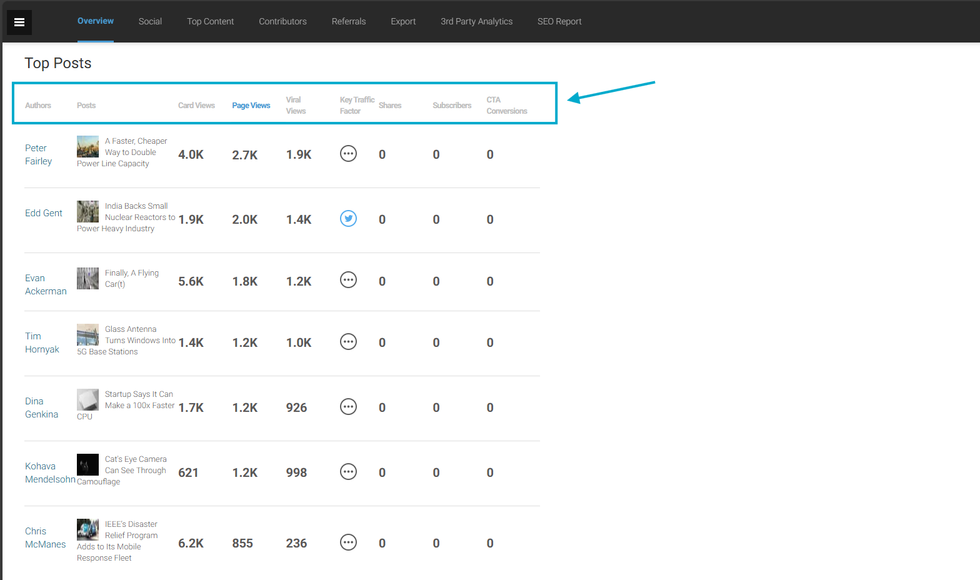
Task: Go to the SEO Report tab
Action: (559, 21)
